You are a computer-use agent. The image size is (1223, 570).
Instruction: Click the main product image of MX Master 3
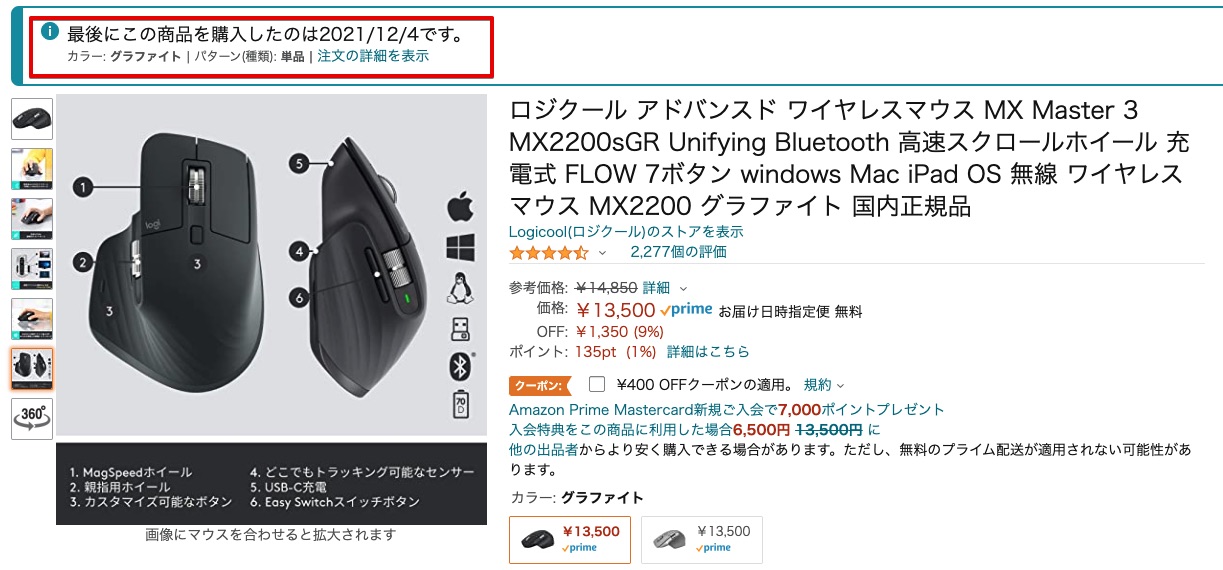coord(271,266)
